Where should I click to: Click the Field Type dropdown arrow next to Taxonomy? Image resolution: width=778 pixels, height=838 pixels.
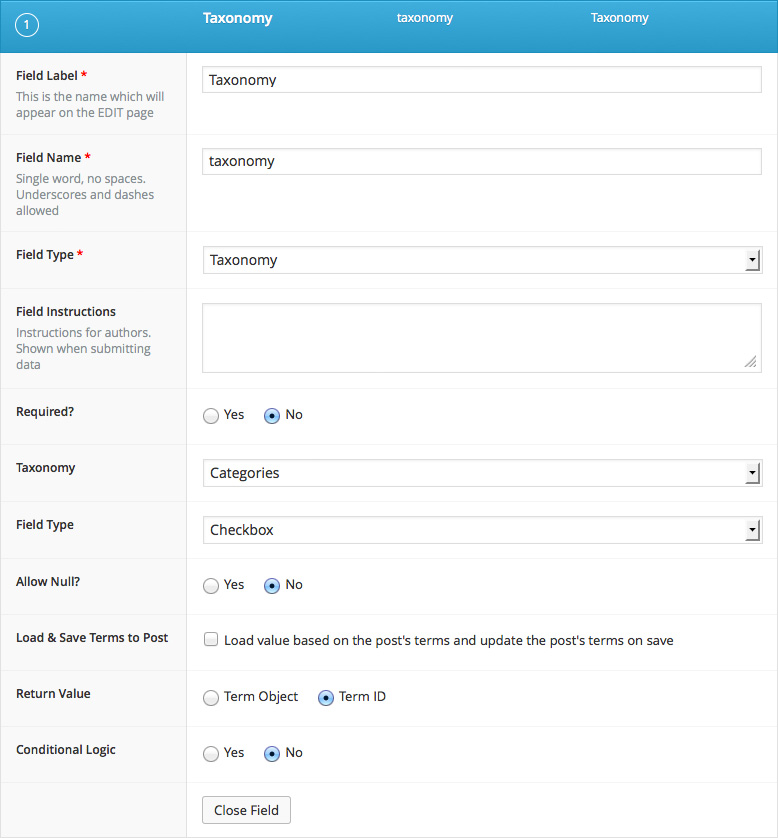[752, 260]
